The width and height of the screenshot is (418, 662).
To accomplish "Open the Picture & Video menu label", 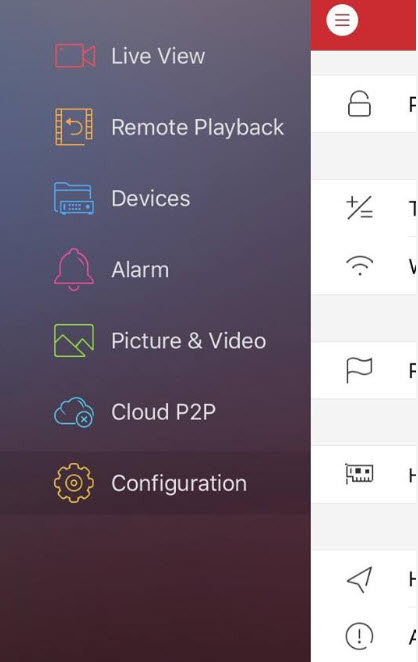I will click(x=189, y=341).
